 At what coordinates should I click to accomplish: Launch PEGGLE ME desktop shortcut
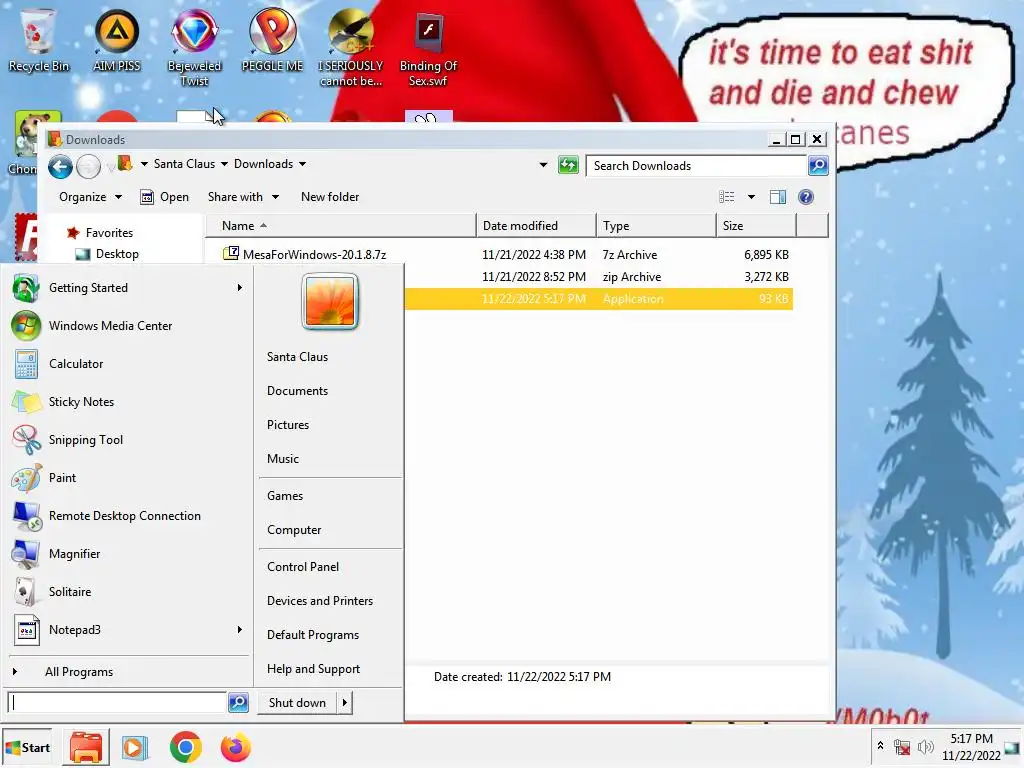272,40
